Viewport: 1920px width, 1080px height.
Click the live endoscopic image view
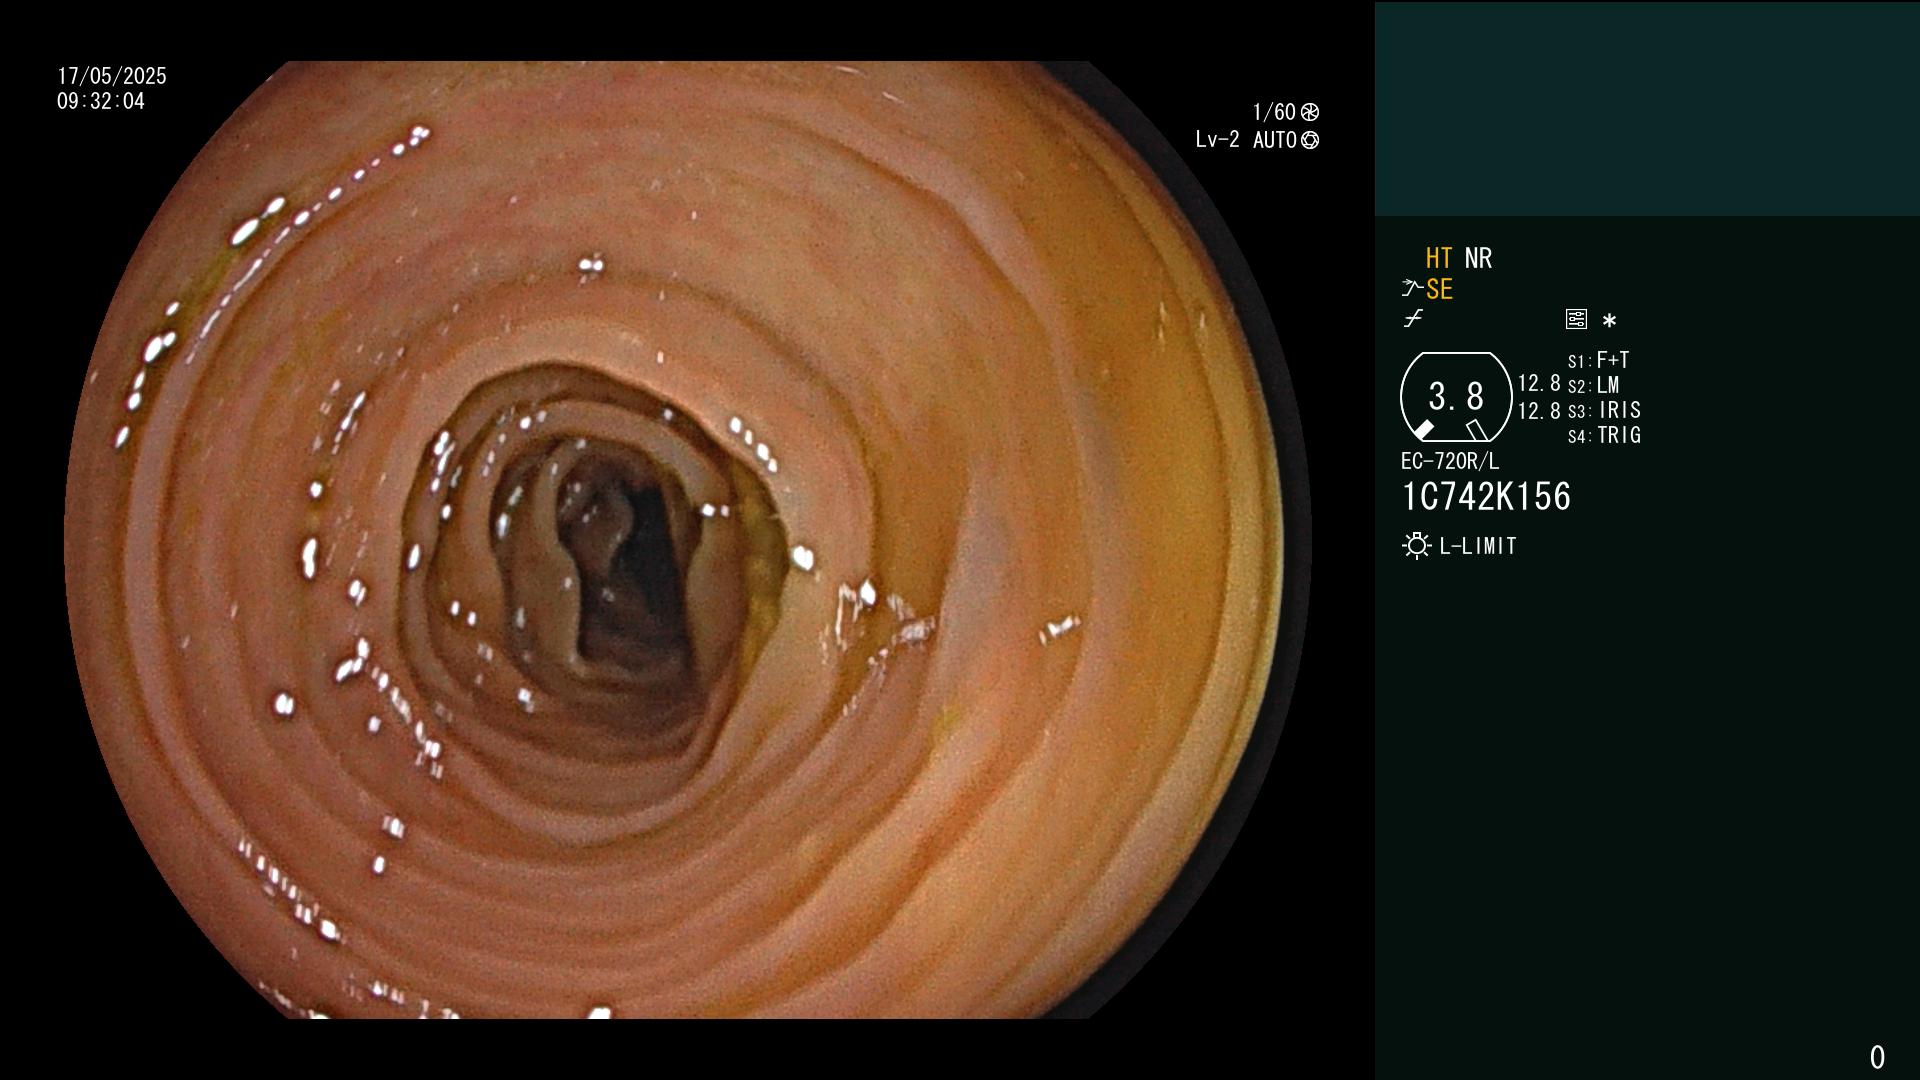[x=688, y=540]
